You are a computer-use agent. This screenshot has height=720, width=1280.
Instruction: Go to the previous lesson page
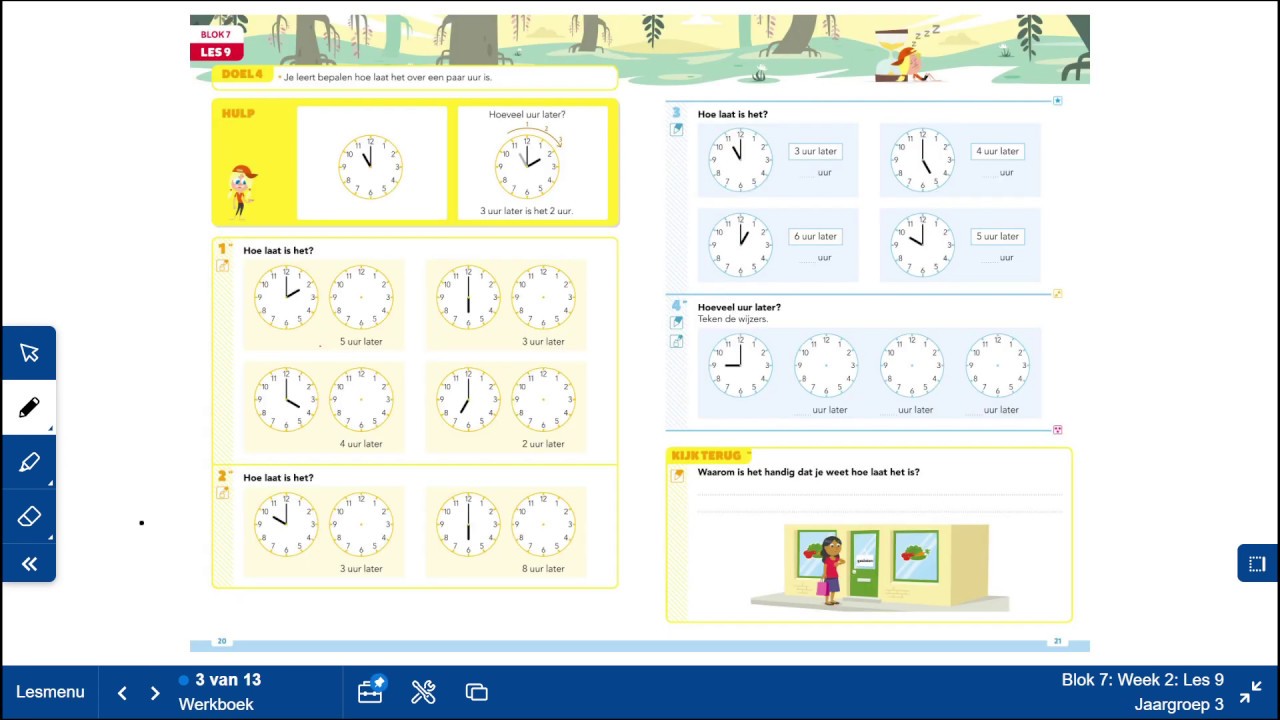[122, 693]
